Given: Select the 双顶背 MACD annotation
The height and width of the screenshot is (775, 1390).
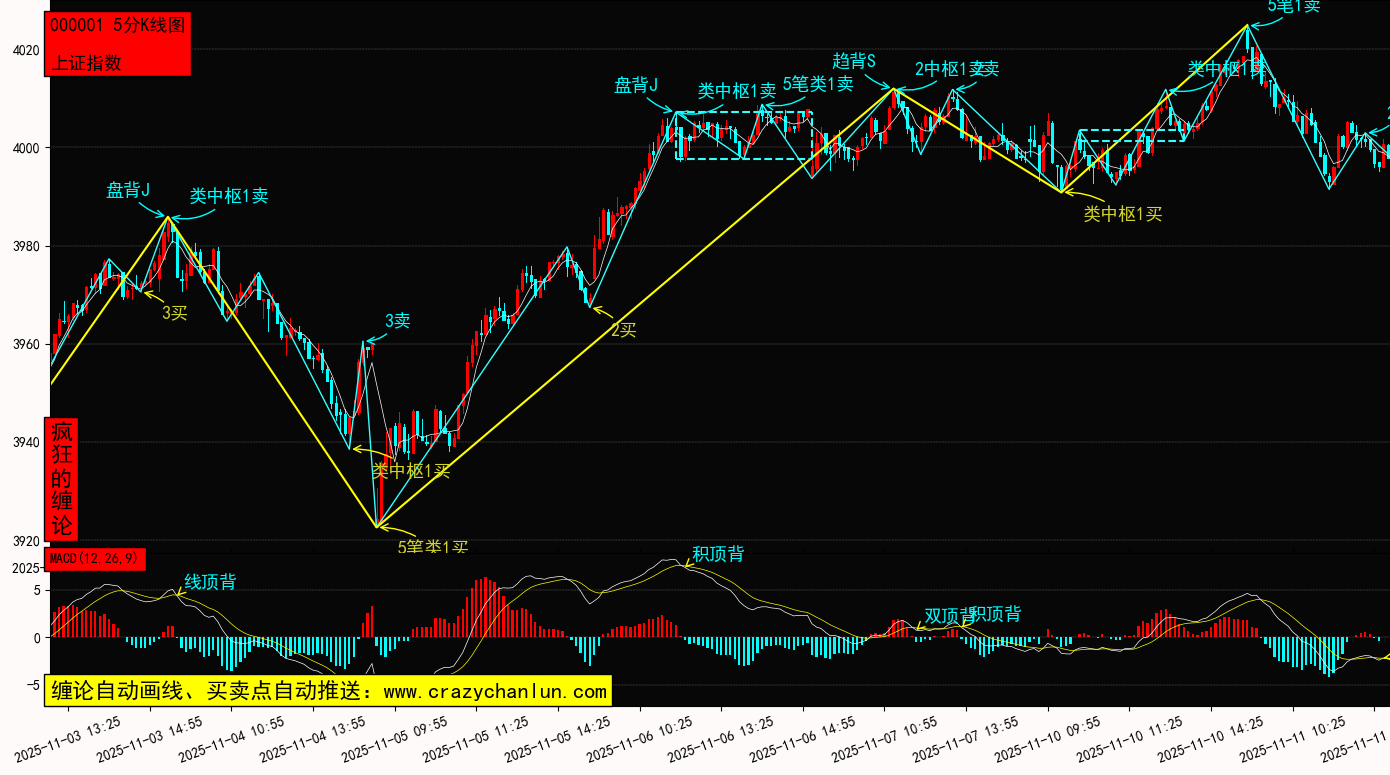Looking at the screenshot, I should click(x=946, y=615).
